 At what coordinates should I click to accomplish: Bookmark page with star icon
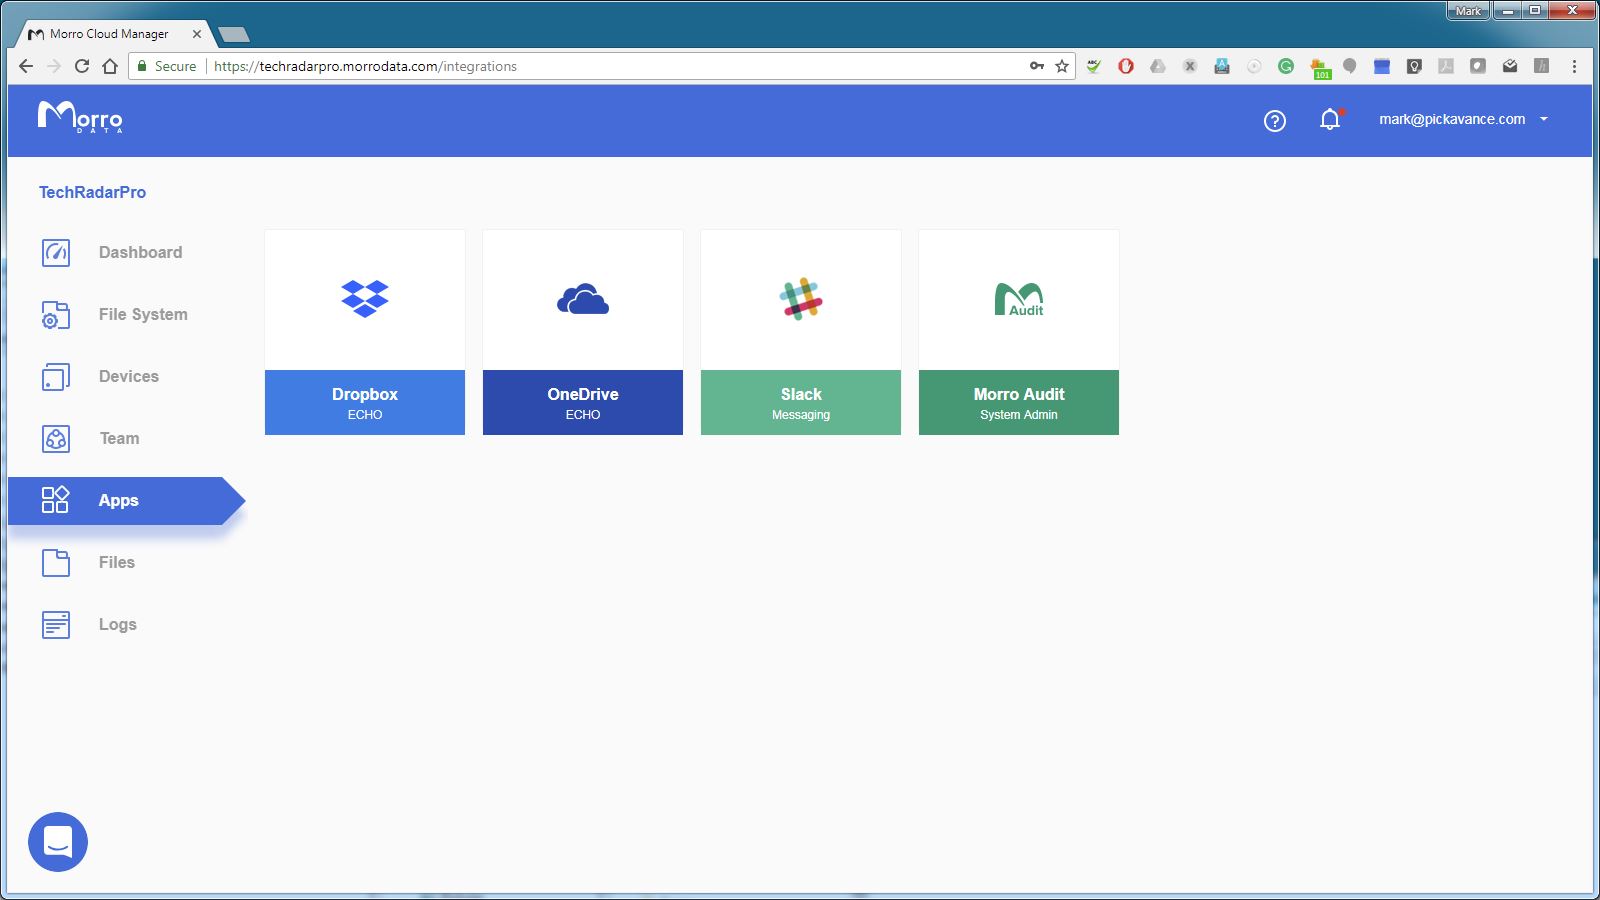coord(1062,66)
